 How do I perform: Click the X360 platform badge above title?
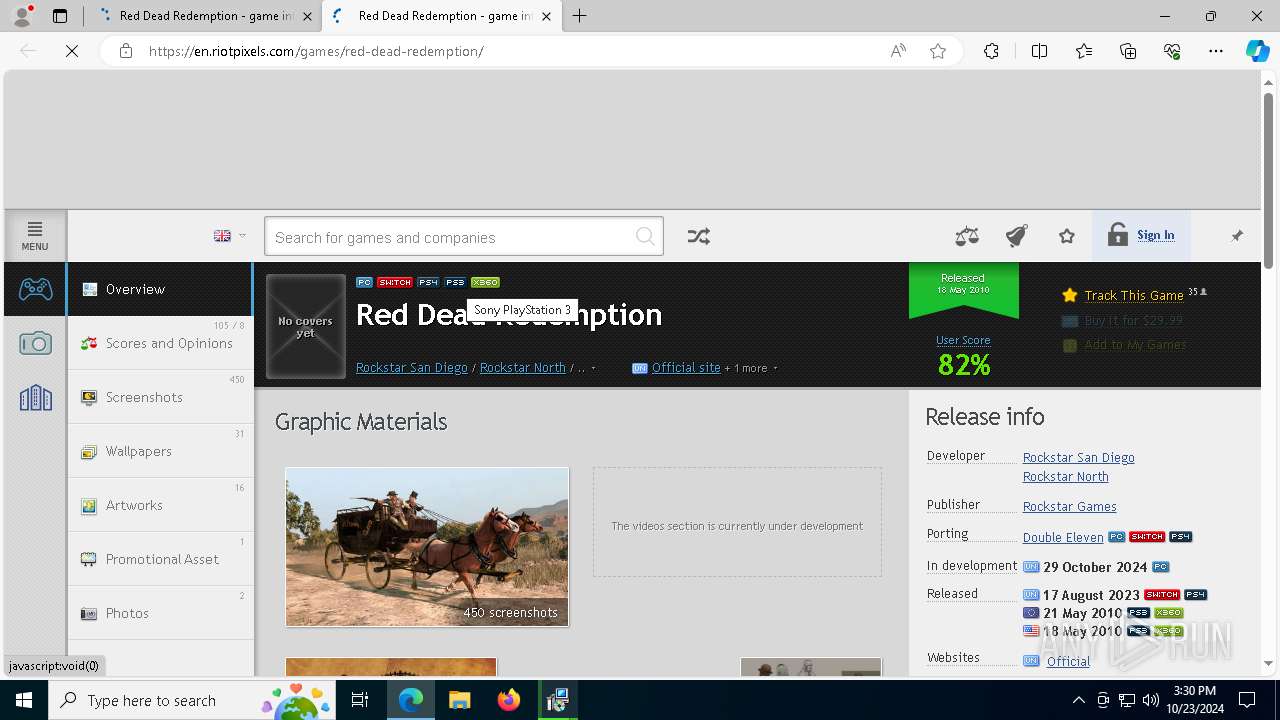pos(485,282)
